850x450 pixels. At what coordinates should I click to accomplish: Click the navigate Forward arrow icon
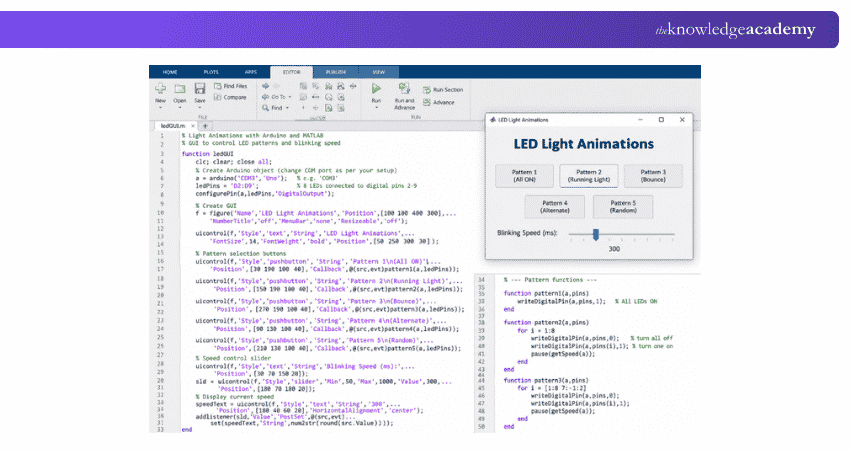click(276, 86)
